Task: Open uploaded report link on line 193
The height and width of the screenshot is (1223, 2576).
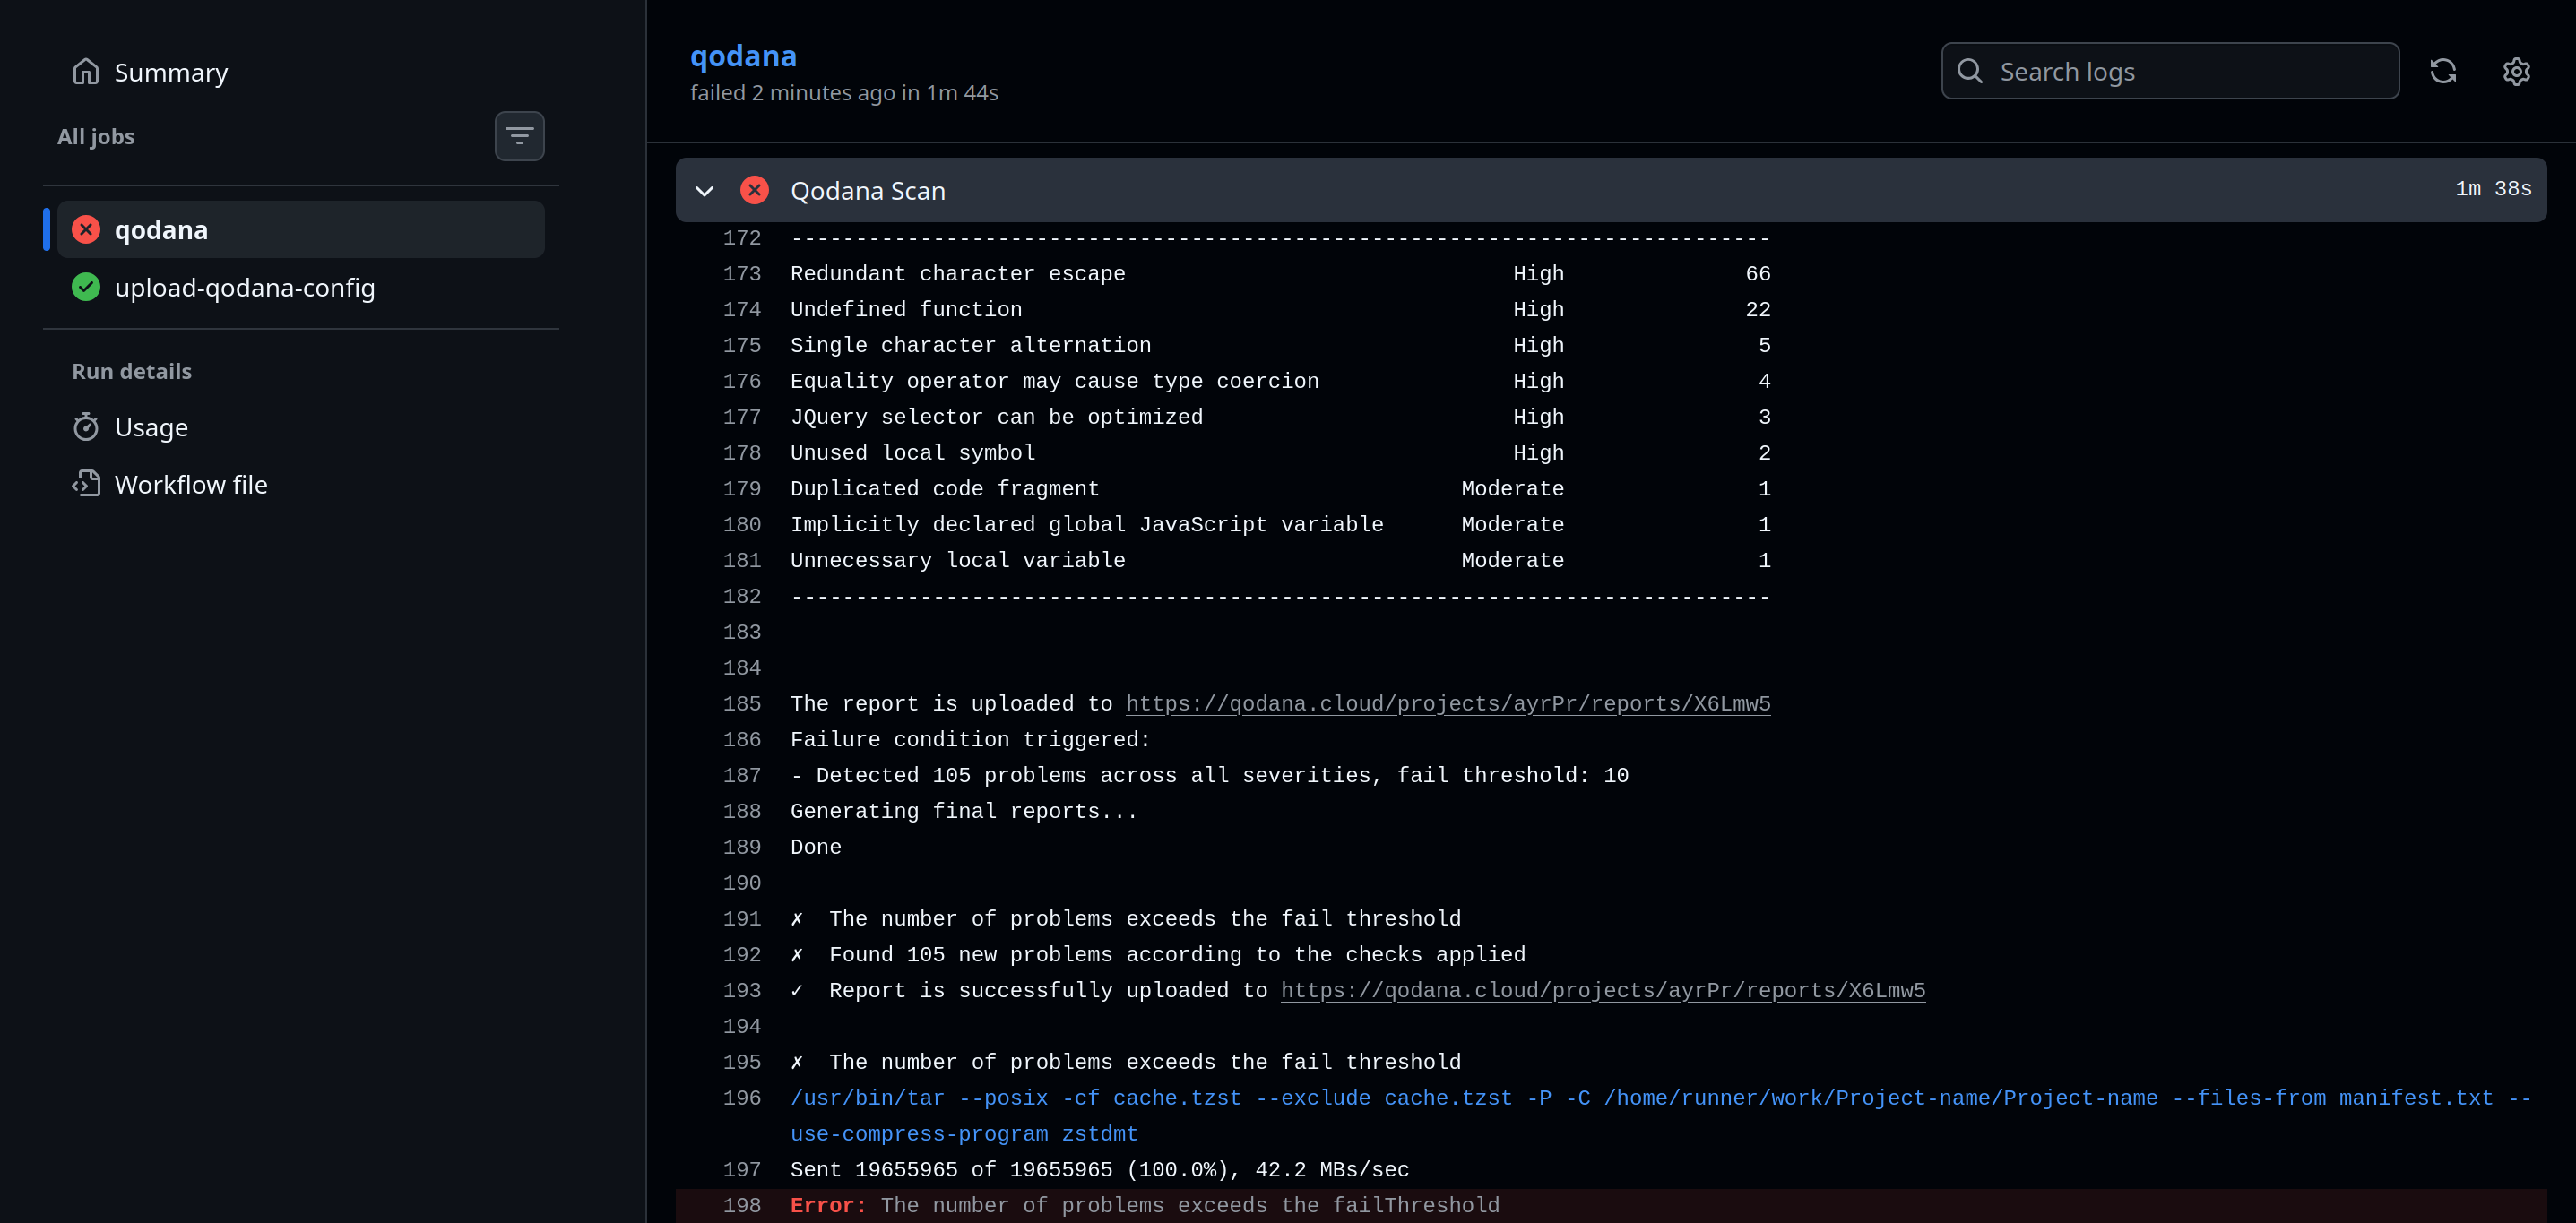Action: click(x=1602, y=991)
